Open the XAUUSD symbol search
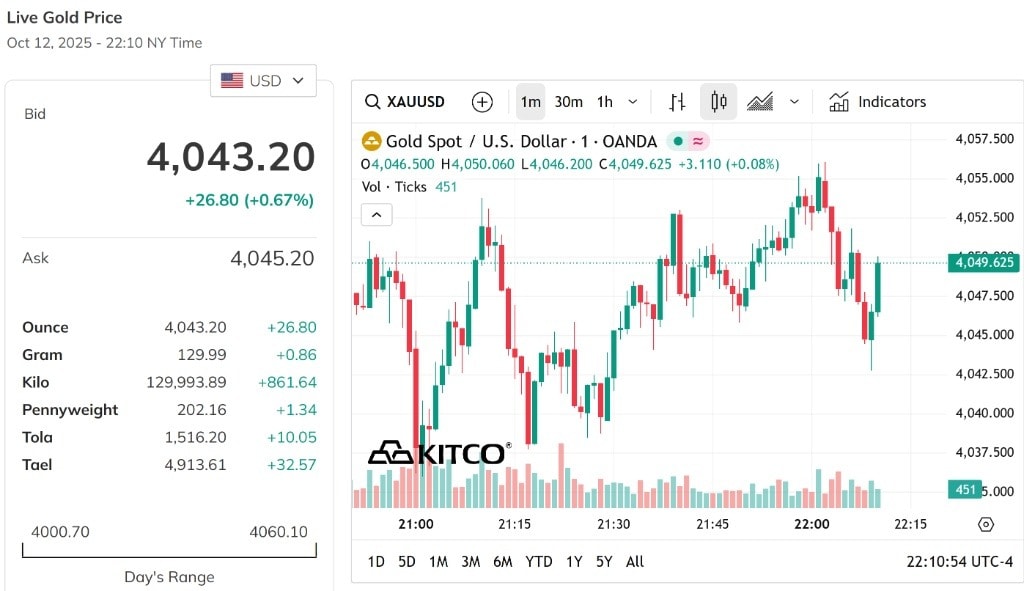Viewport: 1024px width, 591px height. point(405,102)
